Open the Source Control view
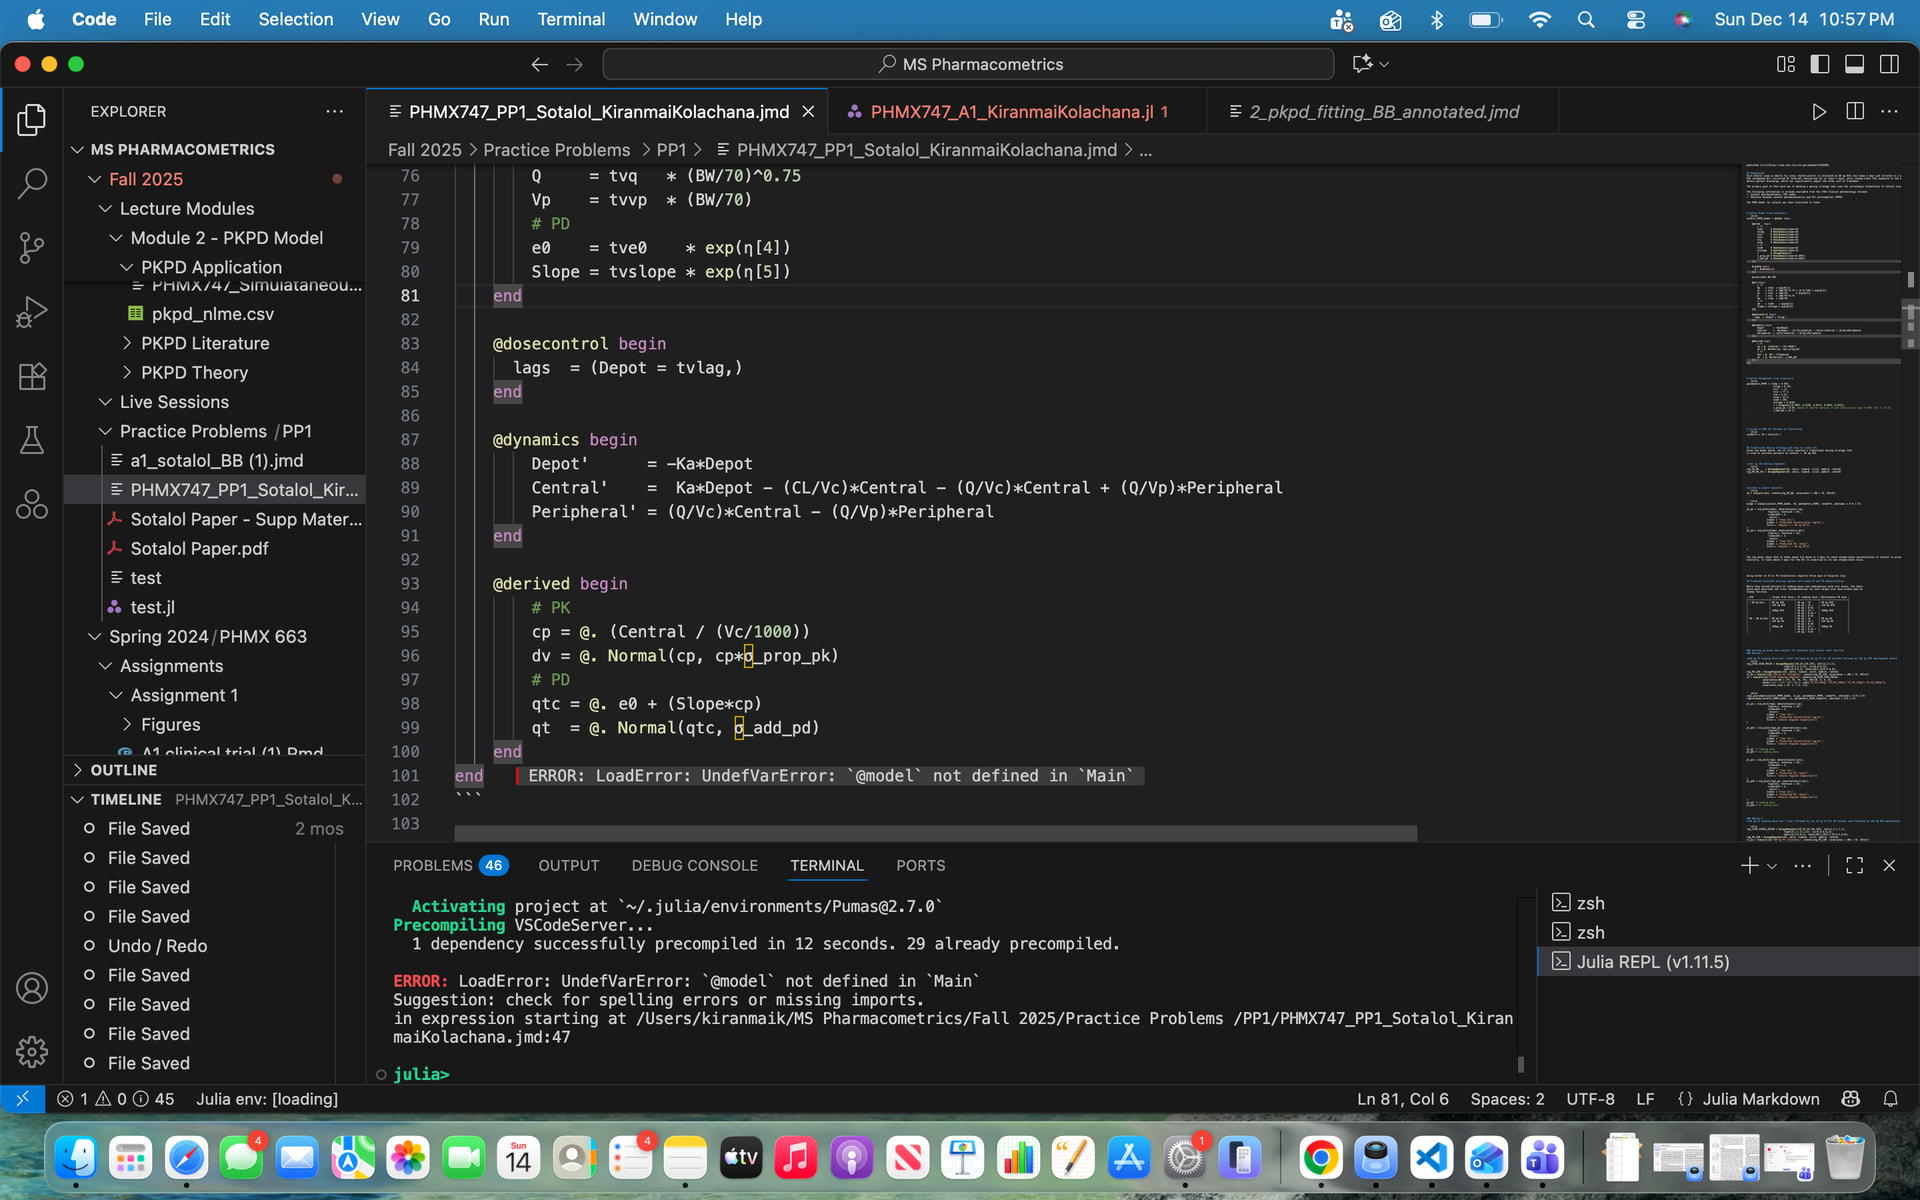 (x=32, y=248)
